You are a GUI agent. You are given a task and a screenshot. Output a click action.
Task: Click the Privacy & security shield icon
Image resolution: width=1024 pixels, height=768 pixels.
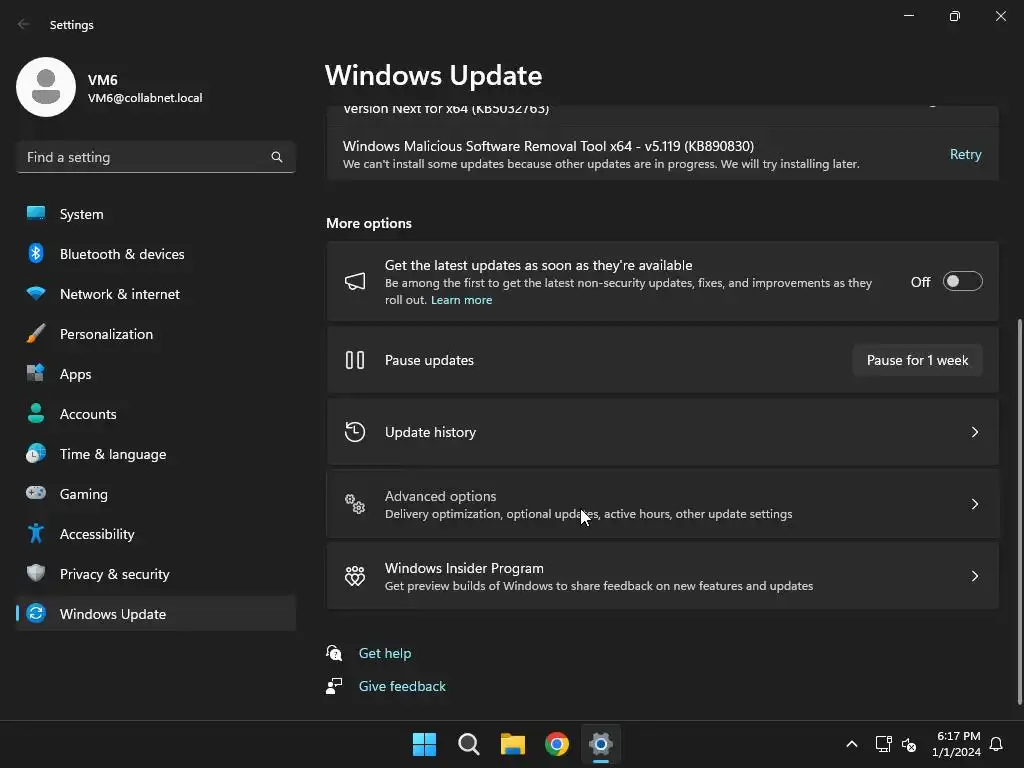point(36,573)
